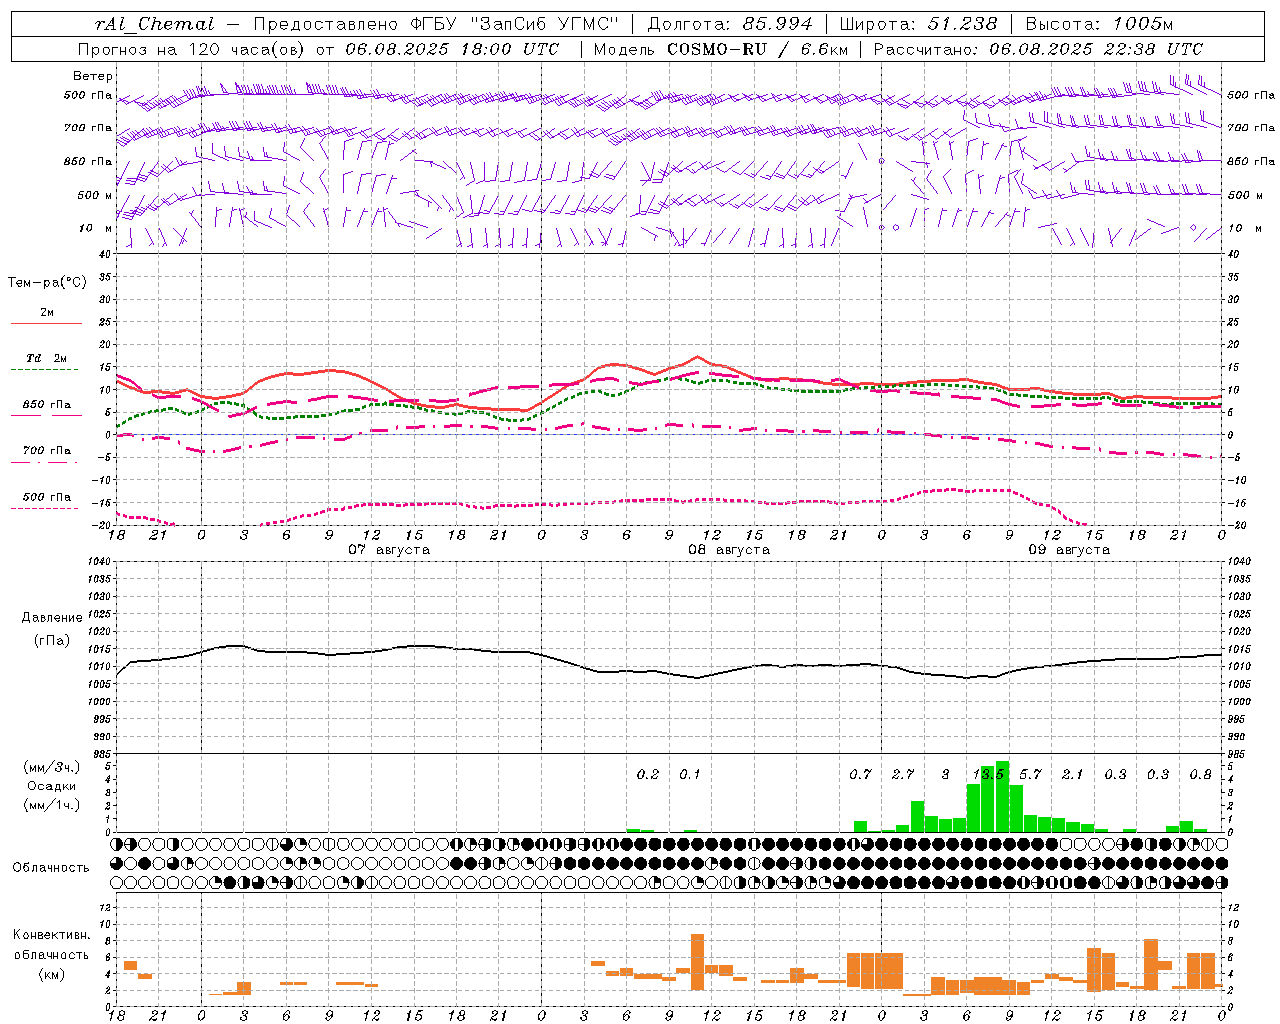Select the latitude value Широта: 51.238
The width and height of the screenshot is (1280, 1024).
[918, 24]
